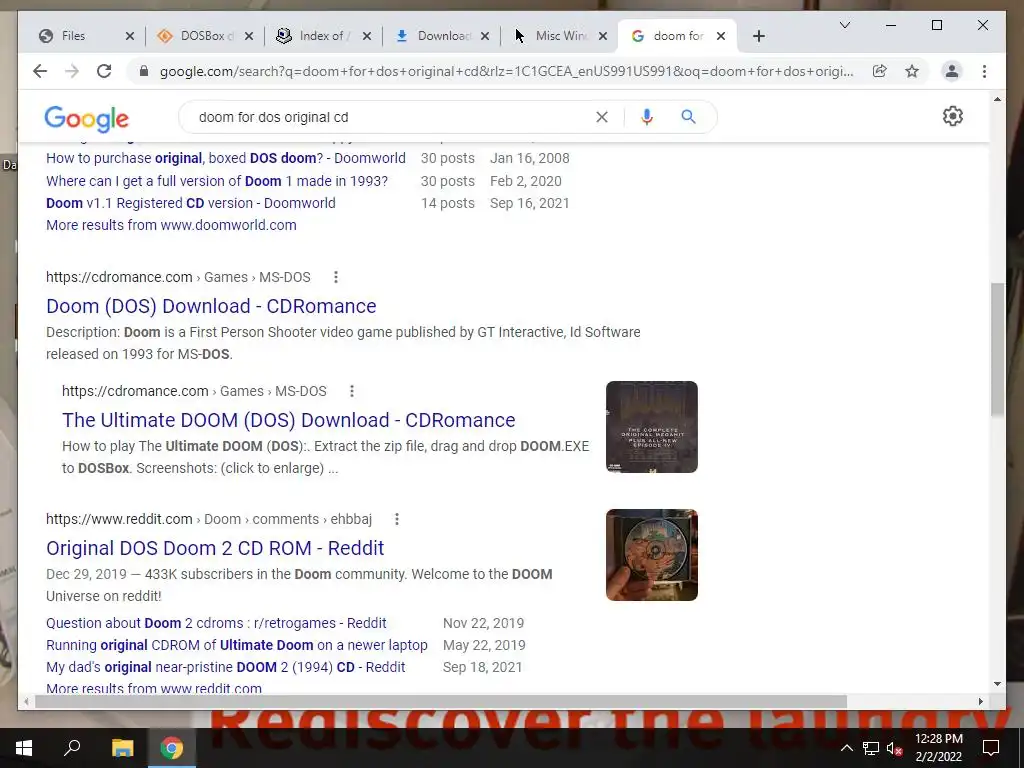Show hidden system tray icons
Viewport: 1024px width, 768px height.
846,748
